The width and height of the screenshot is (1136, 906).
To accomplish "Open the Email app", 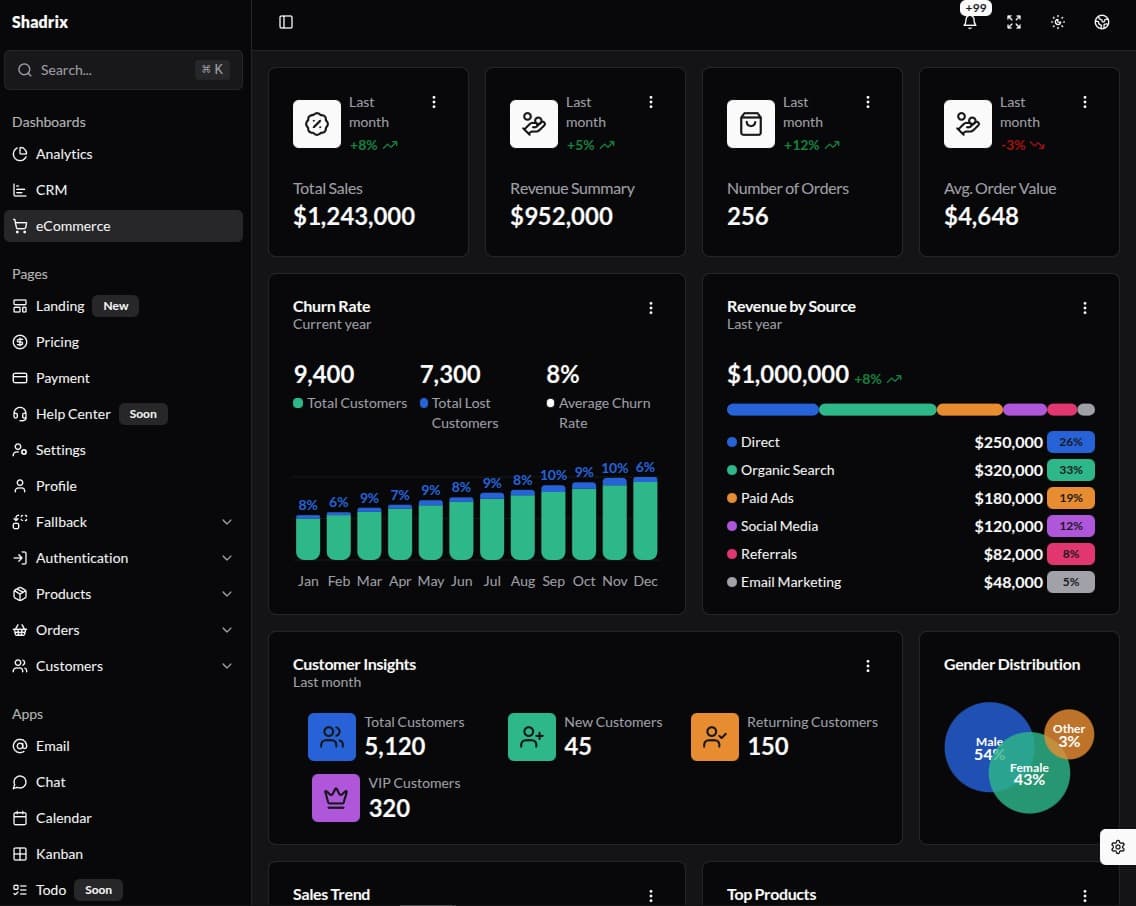I will click(x=123, y=746).
